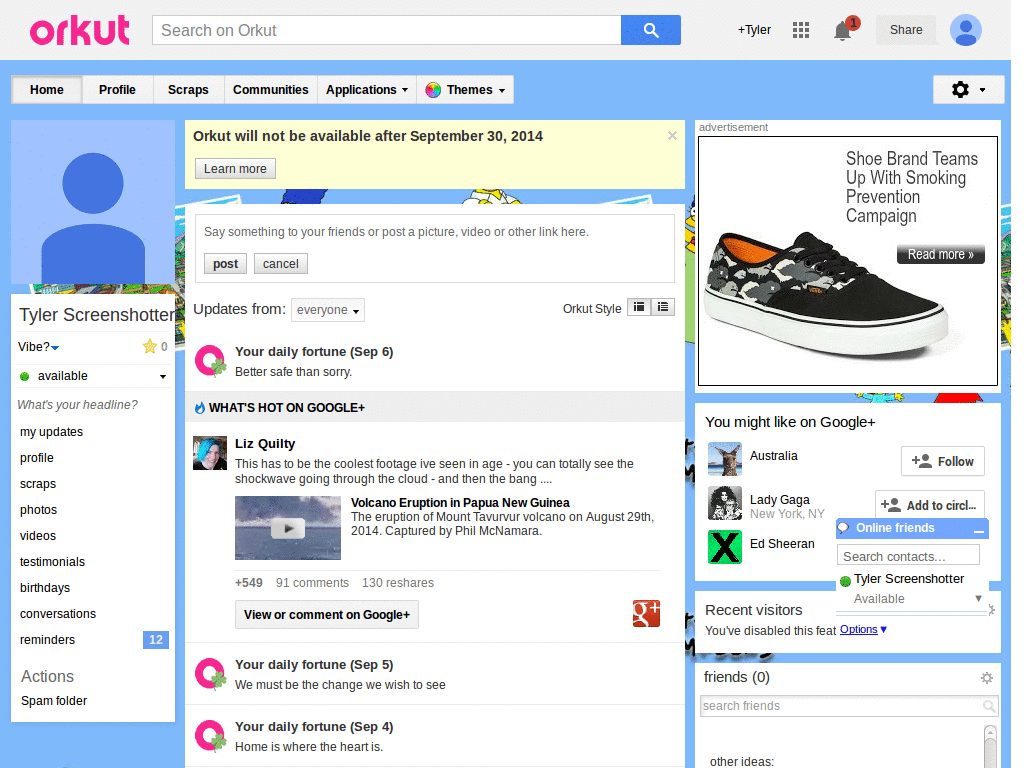
Task: Click the daily fortune Sep 4 icon
Action: click(210, 736)
